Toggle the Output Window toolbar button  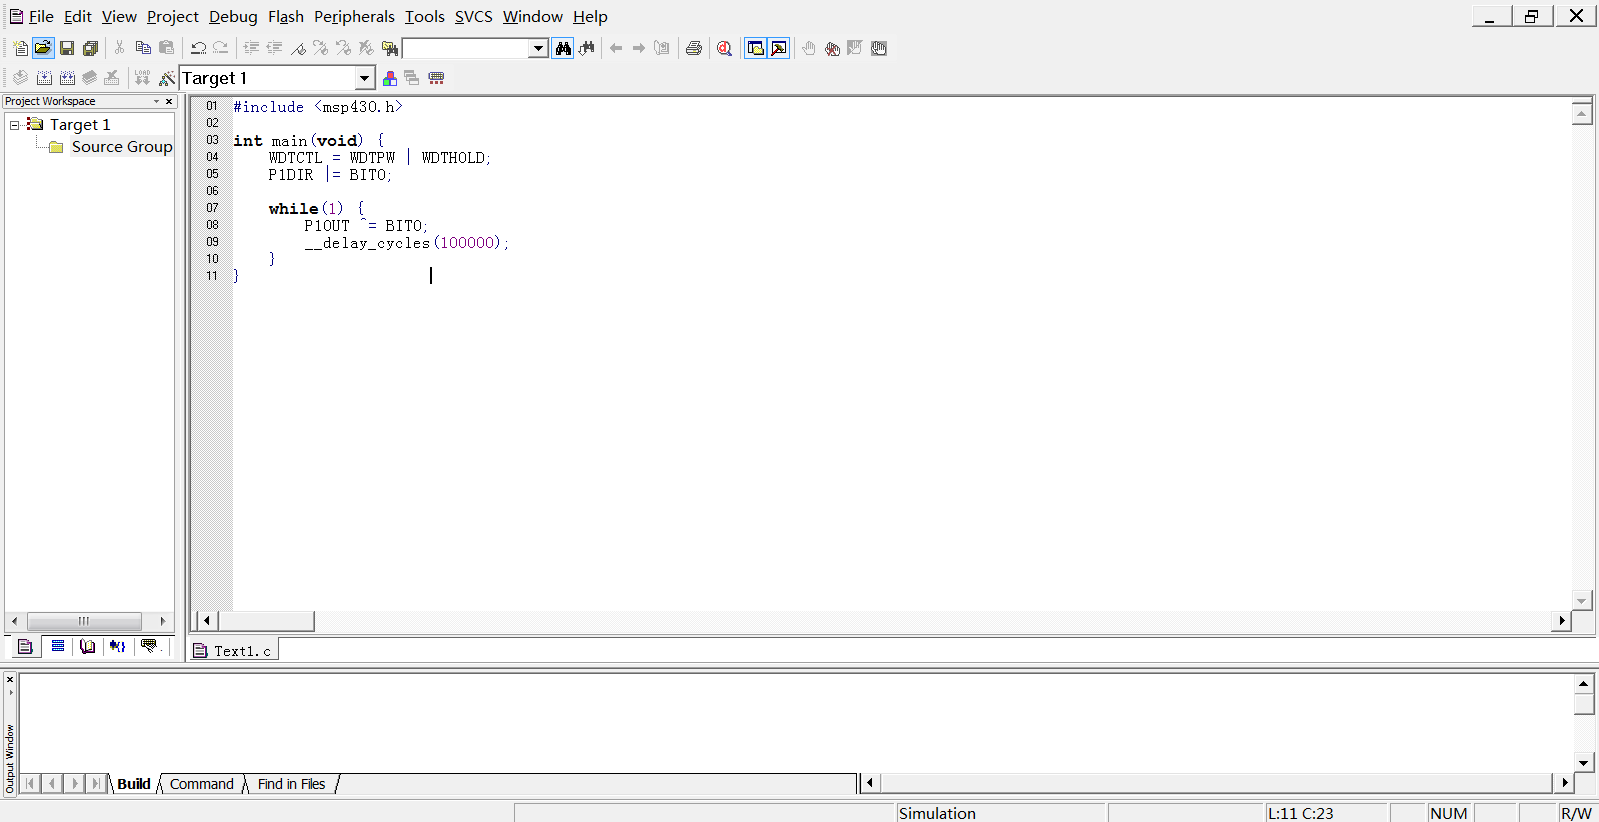click(779, 48)
